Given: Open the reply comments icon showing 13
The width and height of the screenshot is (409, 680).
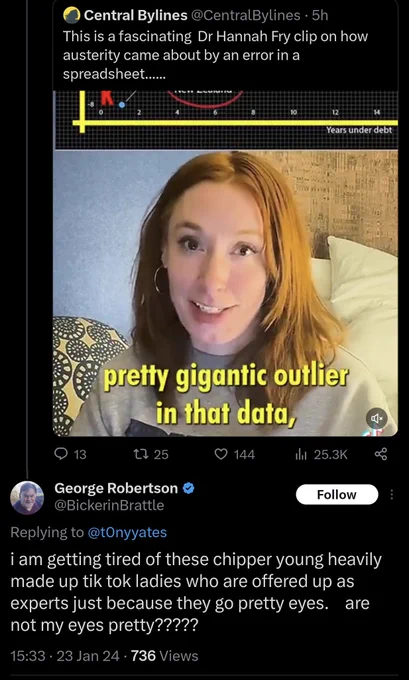Looking at the screenshot, I should point(70,454).
